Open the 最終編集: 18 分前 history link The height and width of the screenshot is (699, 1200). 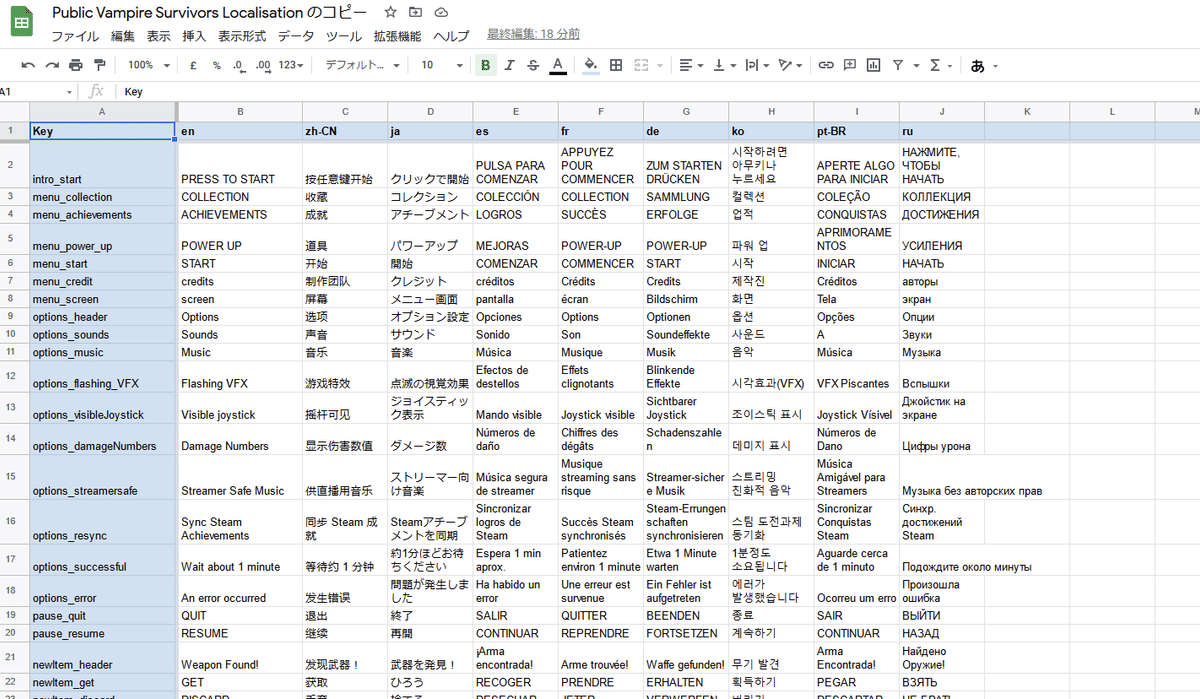(x=533, y=35)
